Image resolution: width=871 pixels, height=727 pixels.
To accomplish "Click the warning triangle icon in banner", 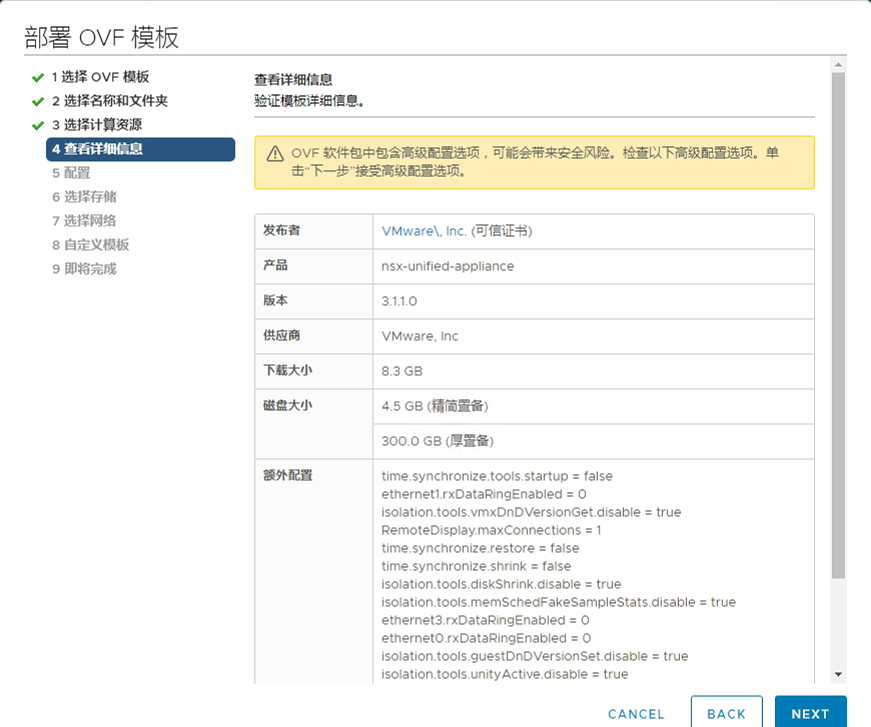I will (x=275, y=154).
